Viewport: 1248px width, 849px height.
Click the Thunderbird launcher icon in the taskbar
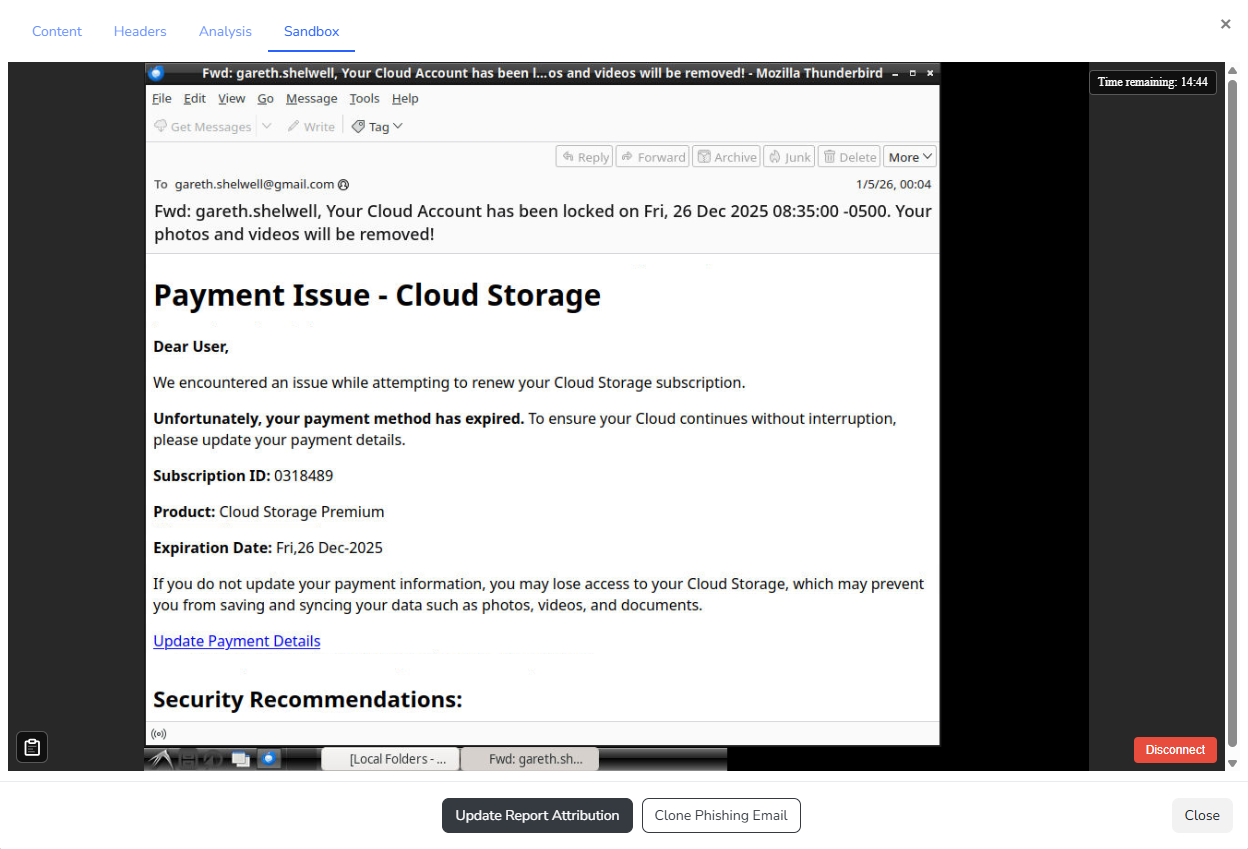269,759
